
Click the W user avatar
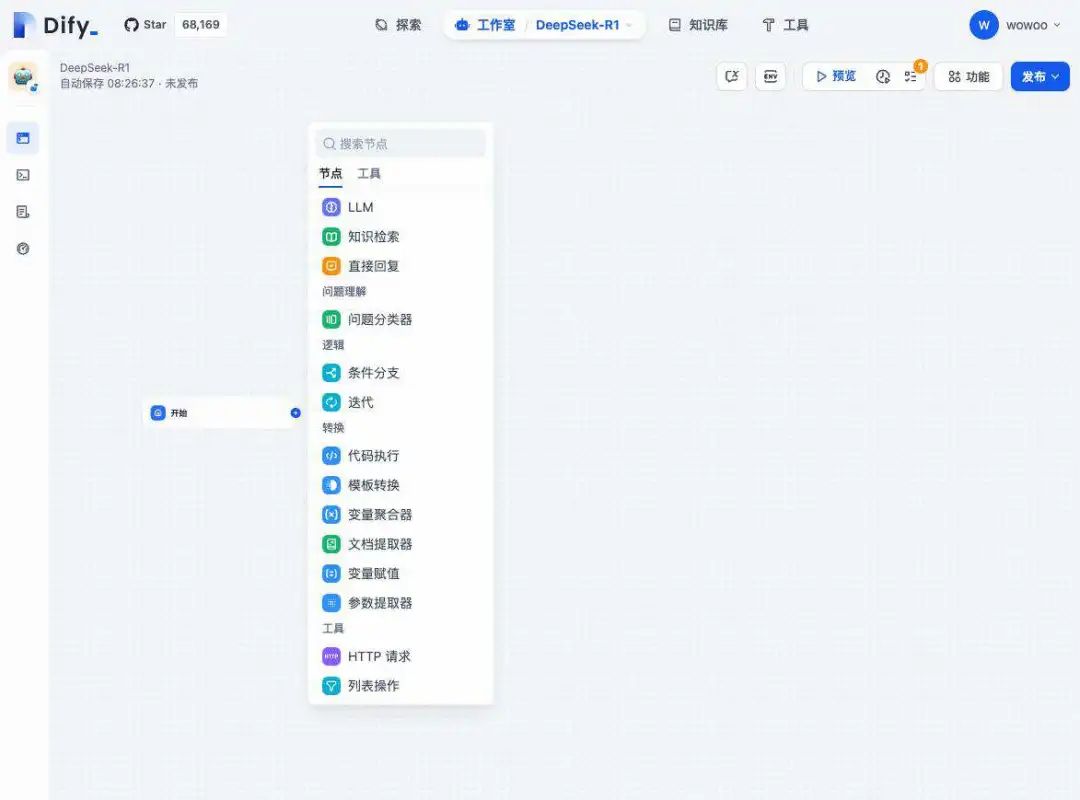(984, 25)
